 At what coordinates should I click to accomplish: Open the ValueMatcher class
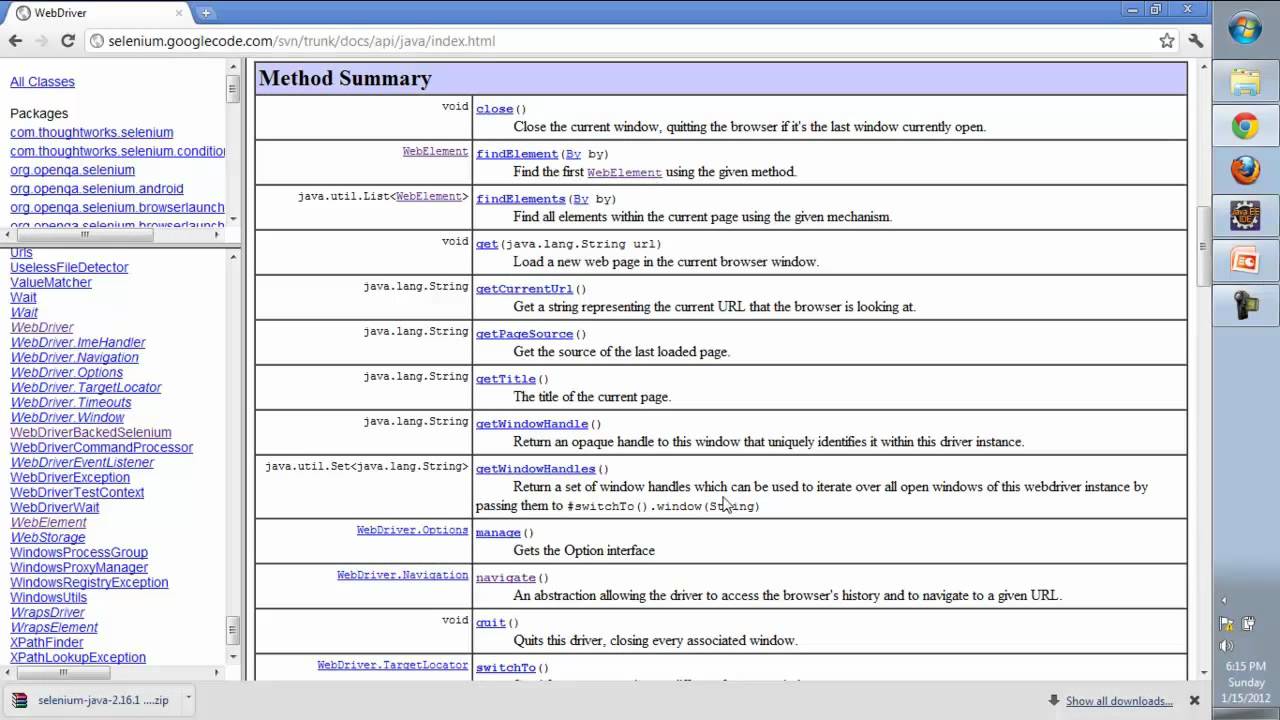pos(51,282)
